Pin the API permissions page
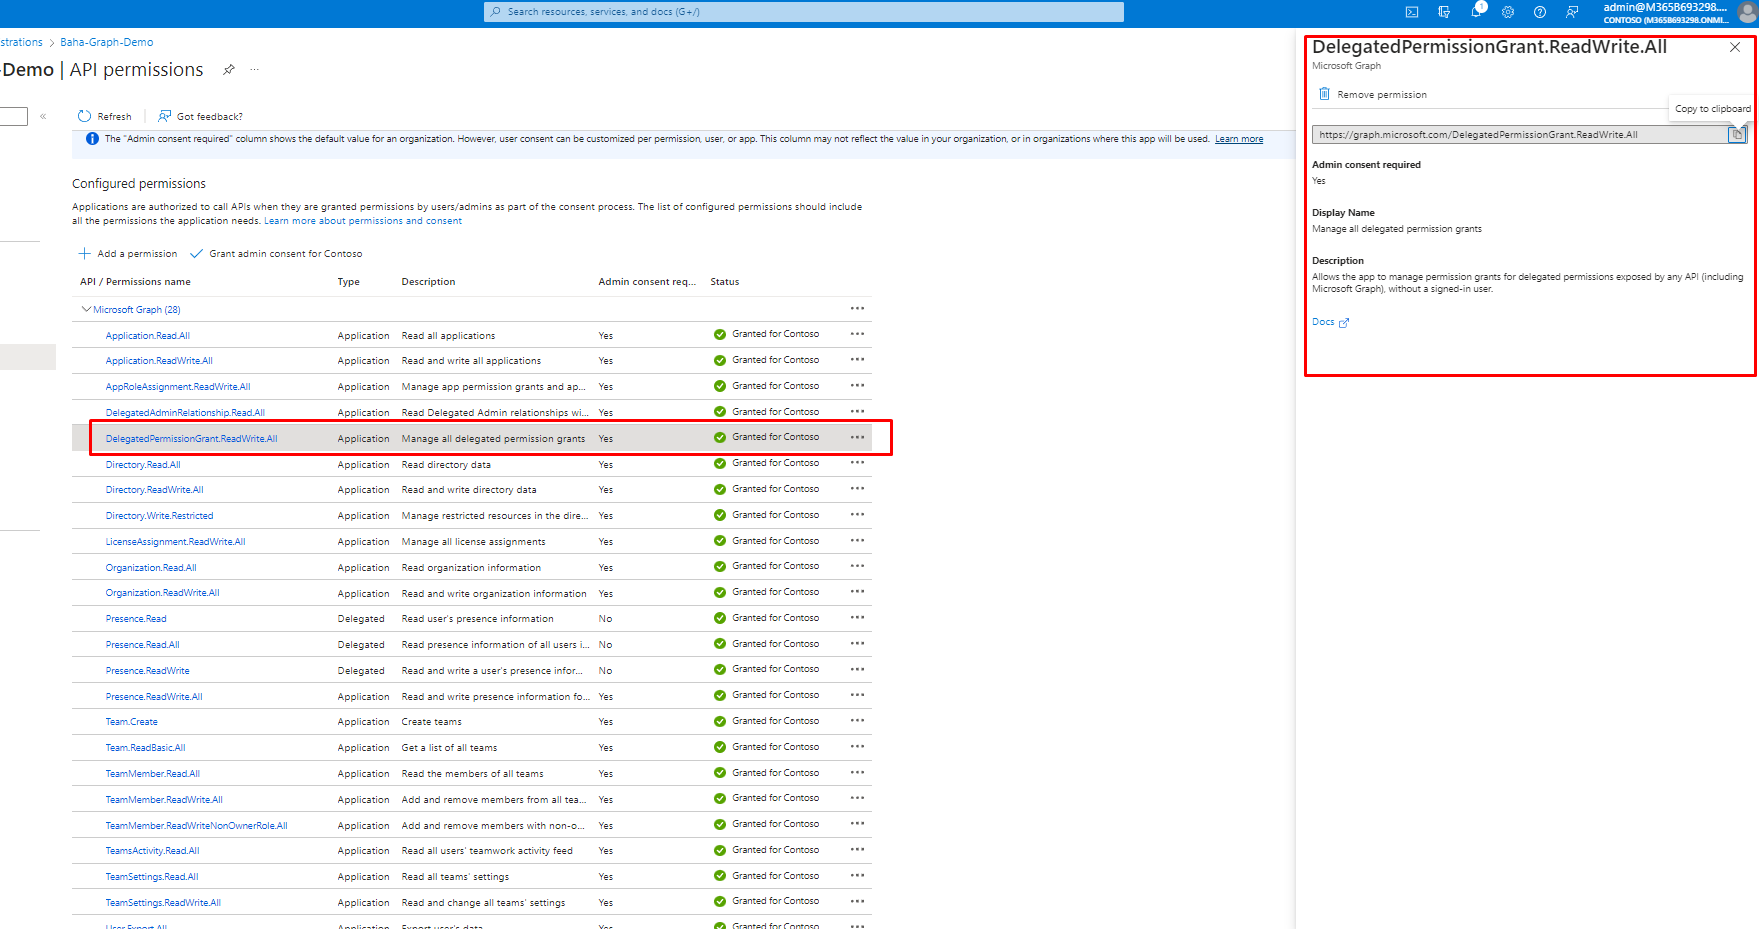Image resolution: width=1759 pixels, height=929 pixels. [228, 69]
